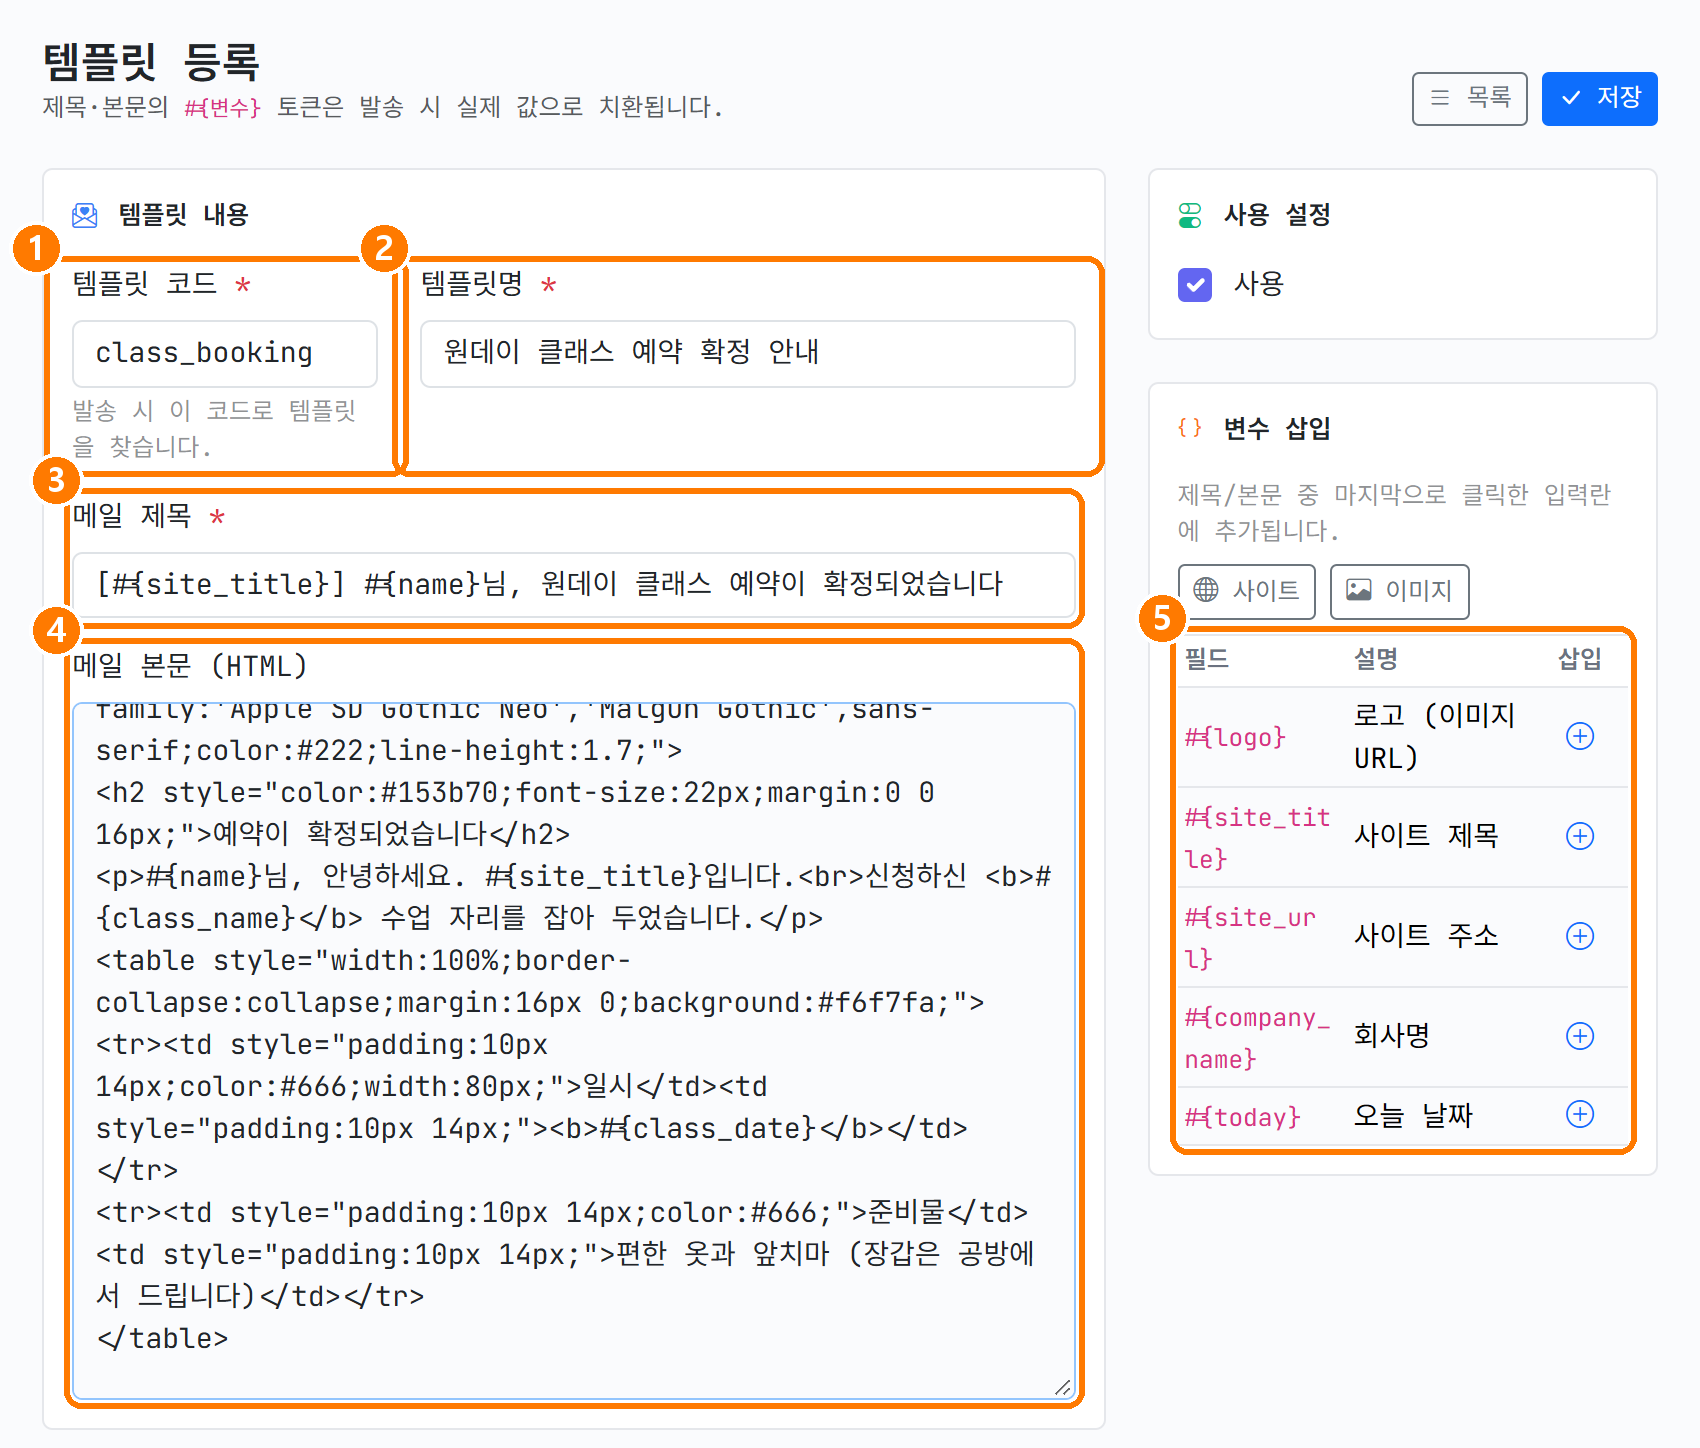Click the 메일 제목 input field

[574, 585]
